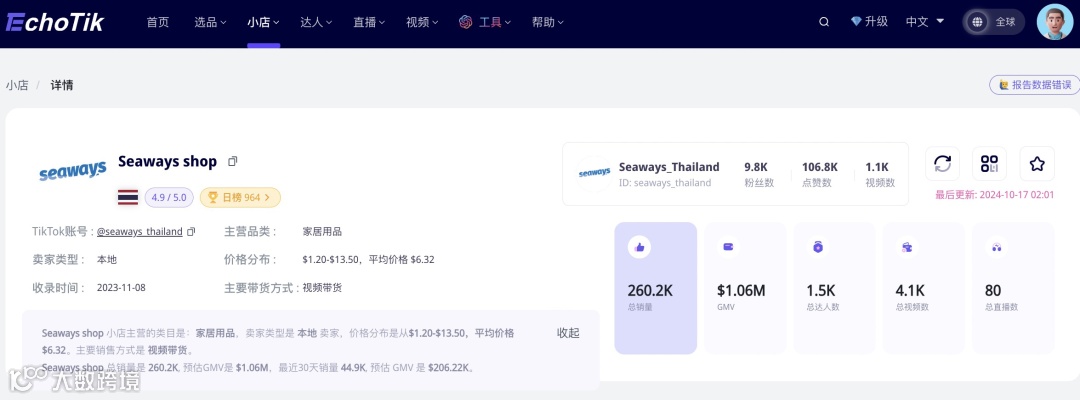1080x400 pixels.
Task: Click the user avatar icon
Action: [x=1055, y=22]
